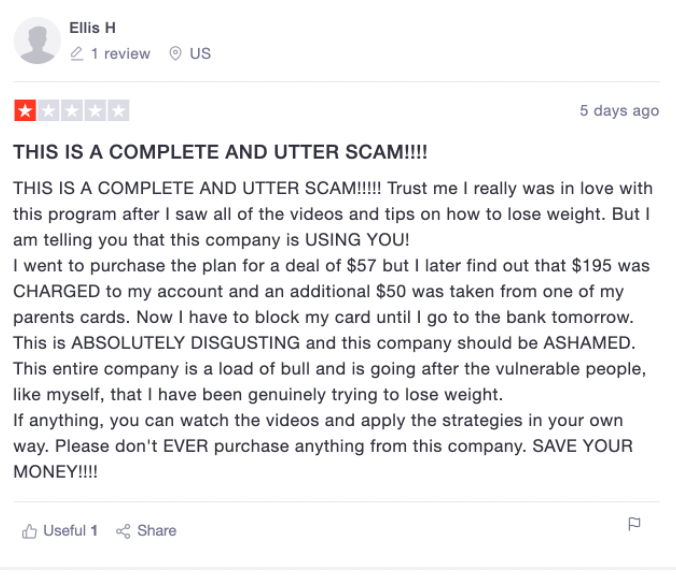Click the review body text paragraph
The width and height of the screenshot is (676, 588).
[333, 330]
